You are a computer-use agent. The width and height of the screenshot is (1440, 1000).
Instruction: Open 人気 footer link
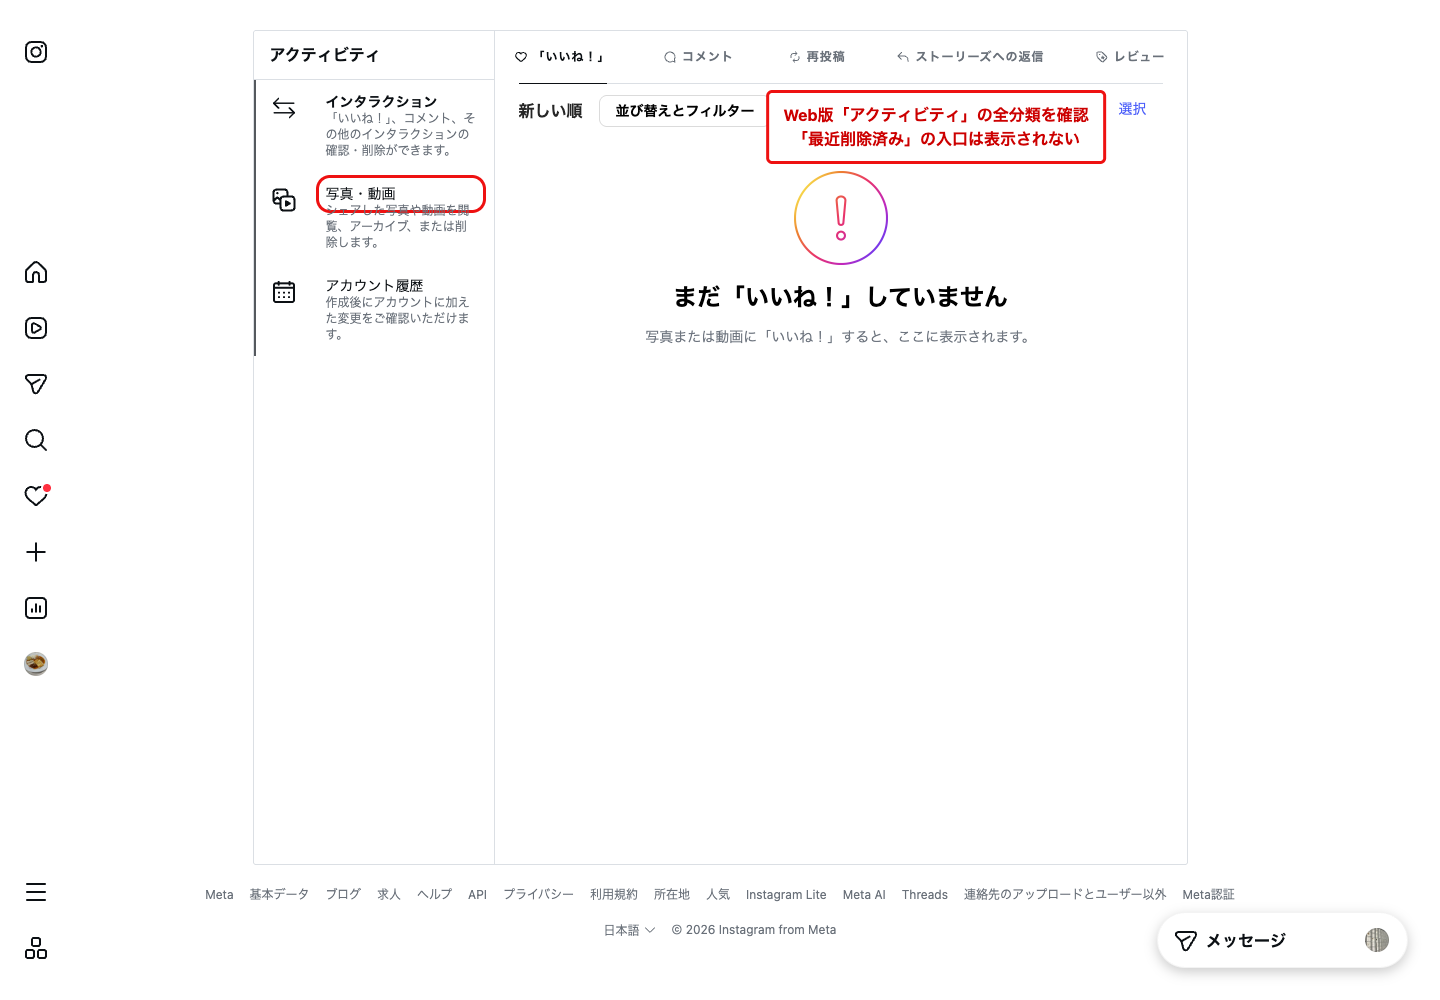[x=718, y=895]
